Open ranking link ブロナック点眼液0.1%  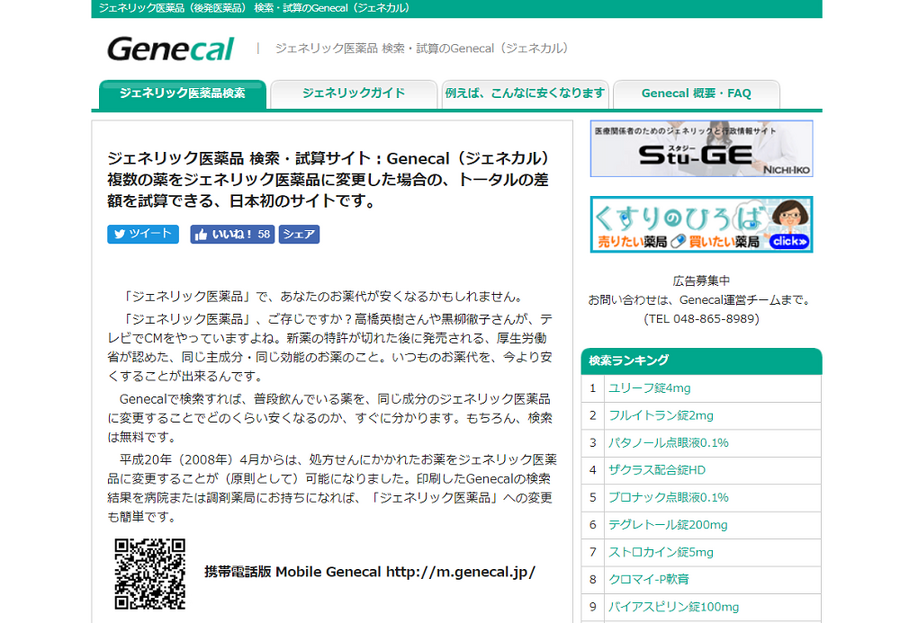click(668, 497)
